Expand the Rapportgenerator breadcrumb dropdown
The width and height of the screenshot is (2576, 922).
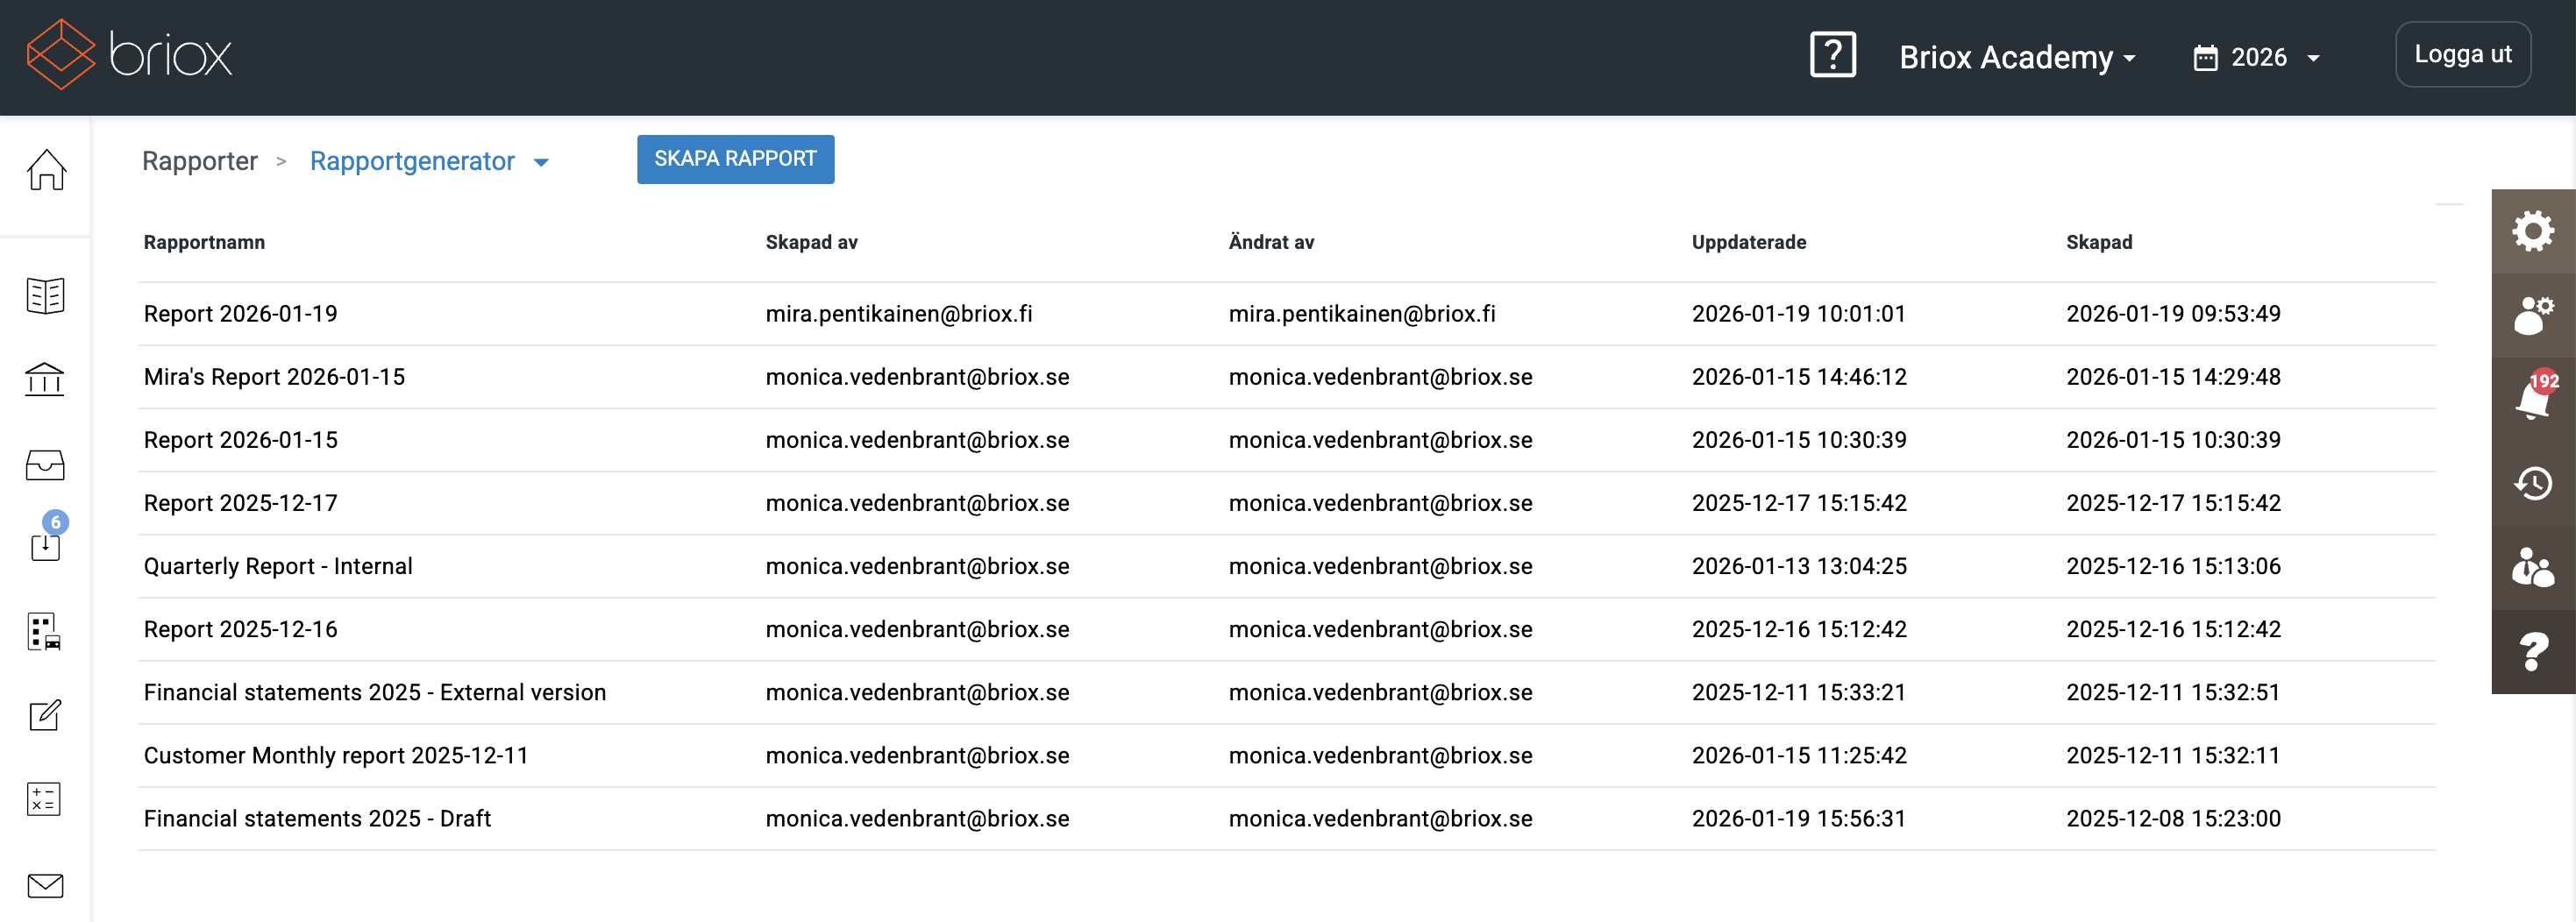tap(541, 163)
